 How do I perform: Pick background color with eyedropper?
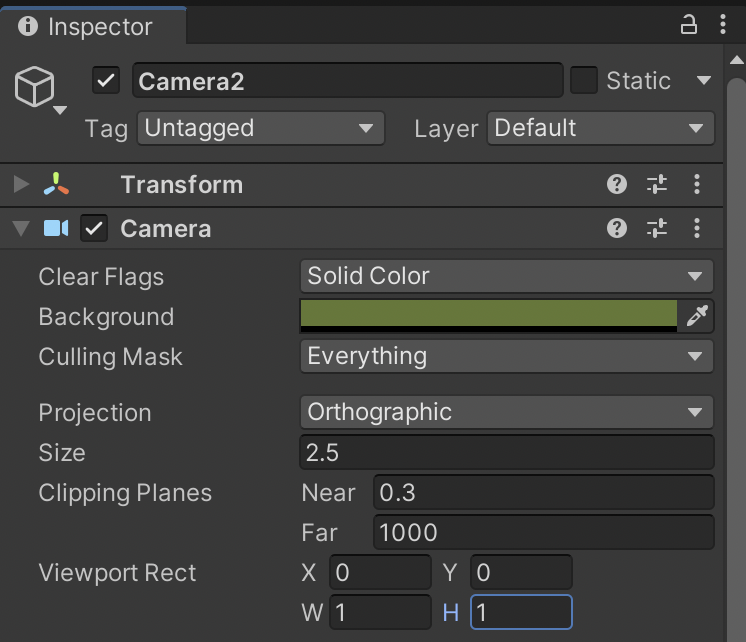(x=696, y=316)
